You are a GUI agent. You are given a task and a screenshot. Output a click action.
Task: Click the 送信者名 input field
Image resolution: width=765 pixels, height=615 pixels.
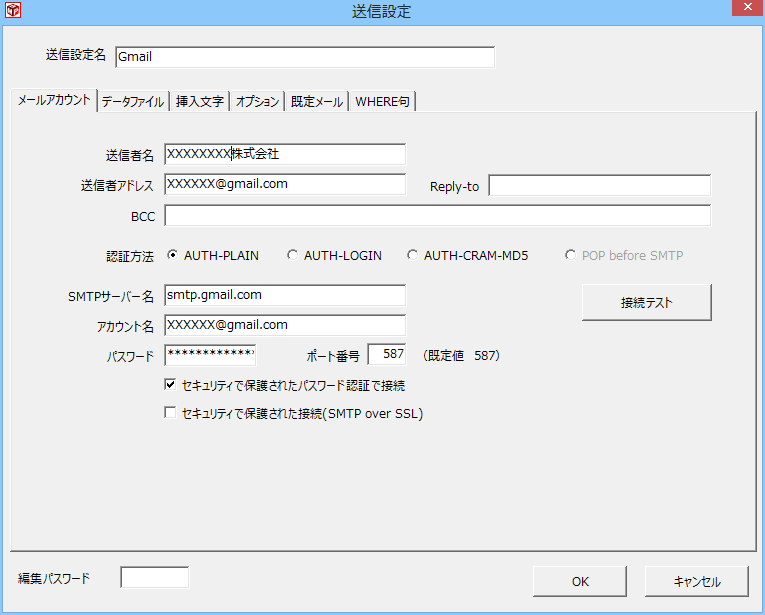pos(285,154)
